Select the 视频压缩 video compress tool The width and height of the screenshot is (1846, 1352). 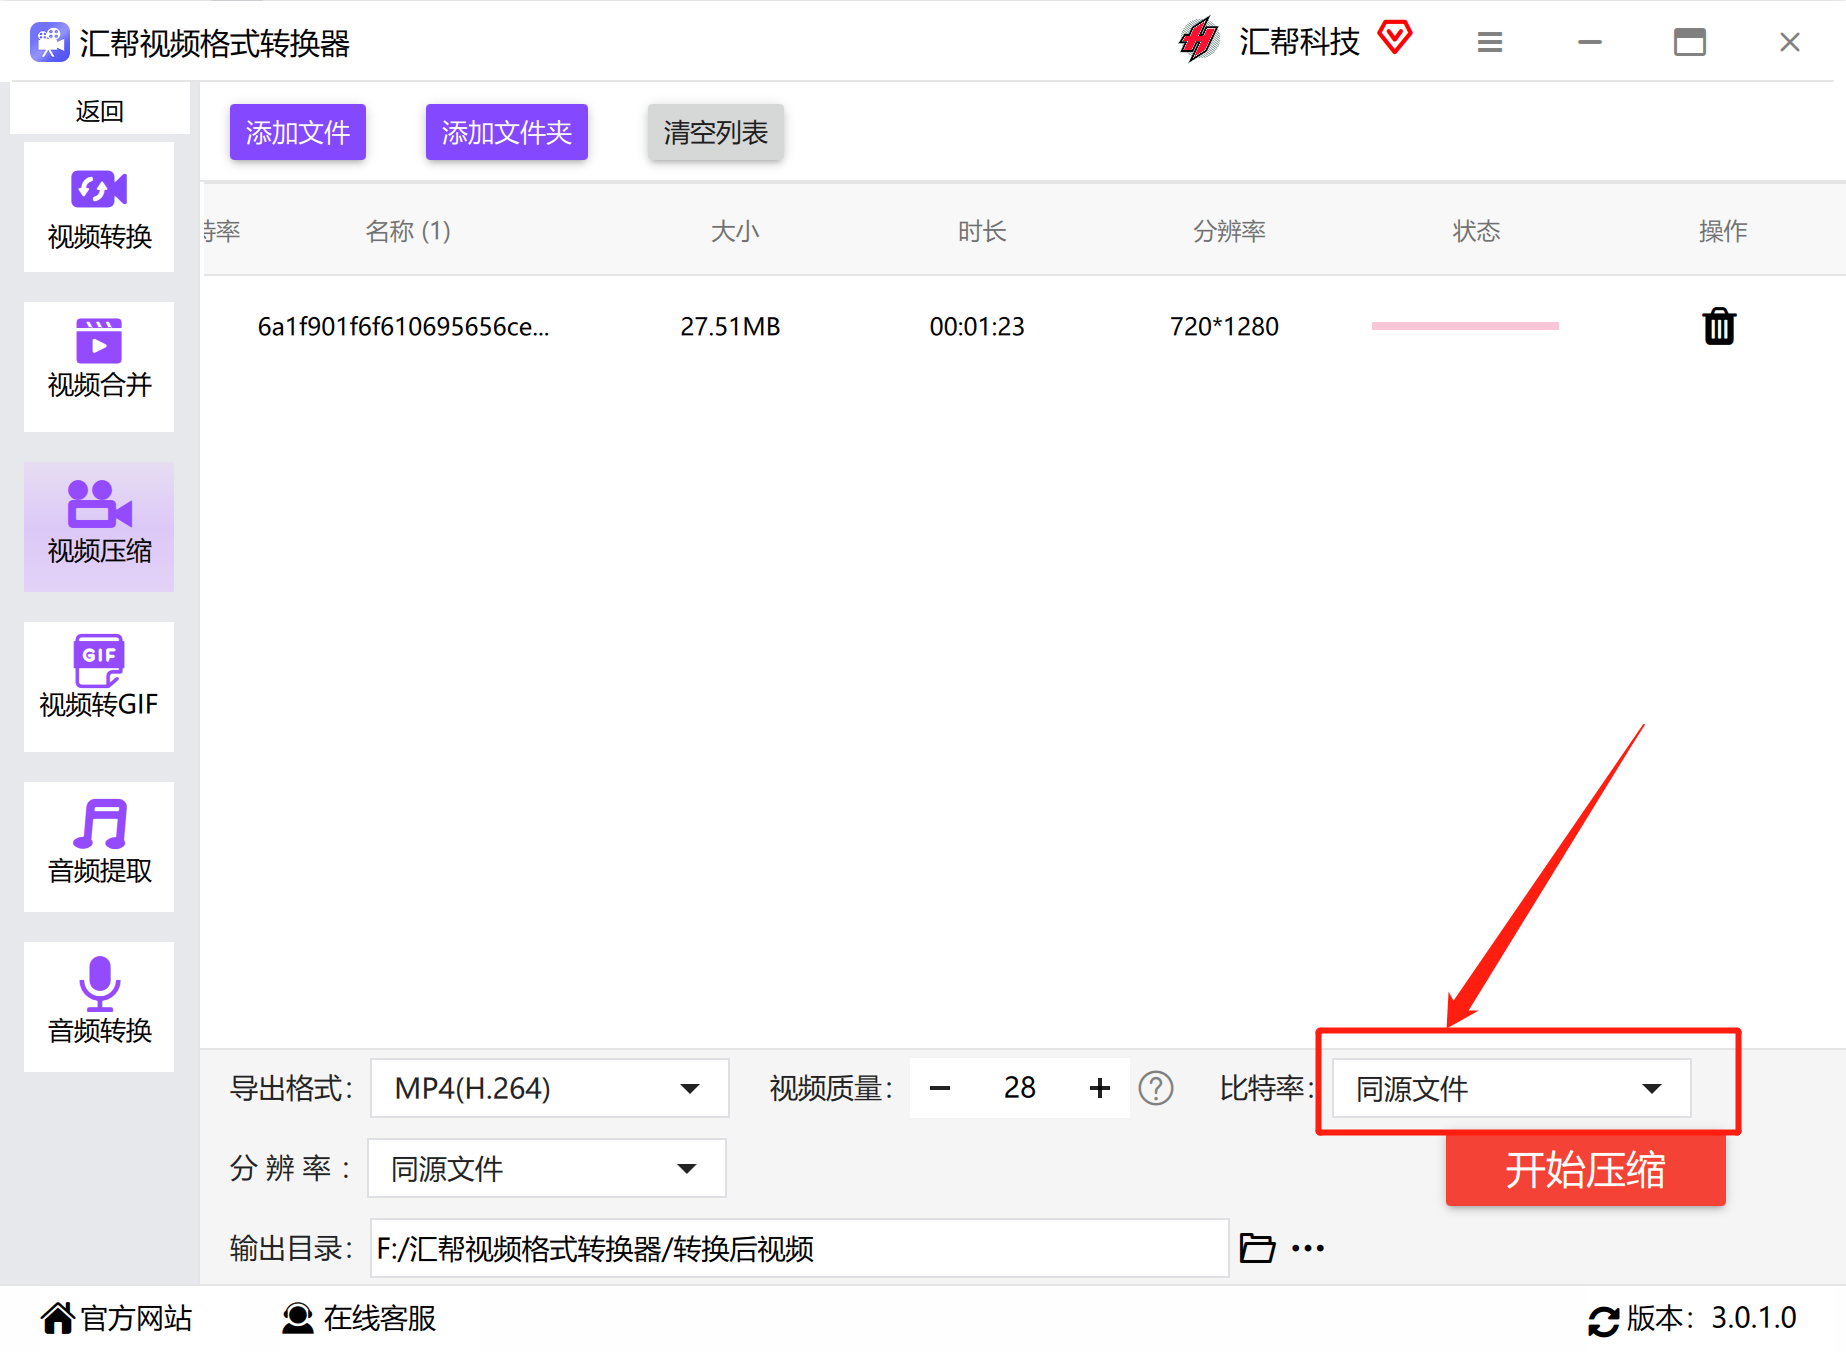[x=99, y=527]
